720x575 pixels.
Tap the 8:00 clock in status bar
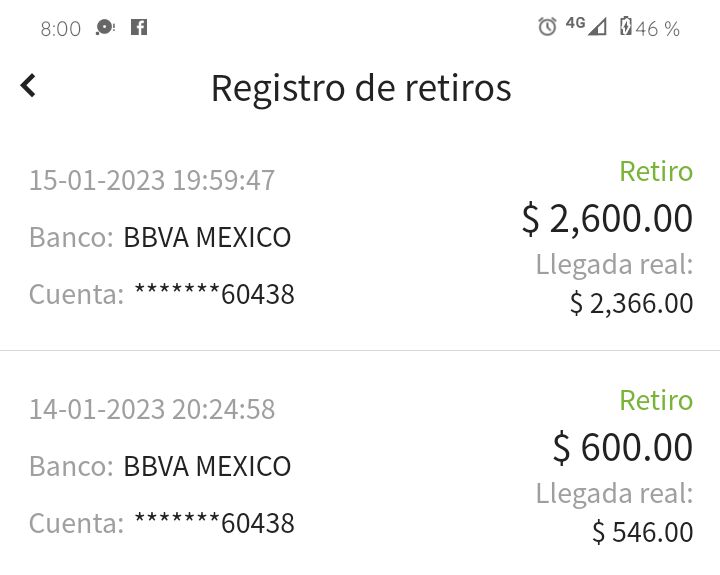[x=61, y=29]
